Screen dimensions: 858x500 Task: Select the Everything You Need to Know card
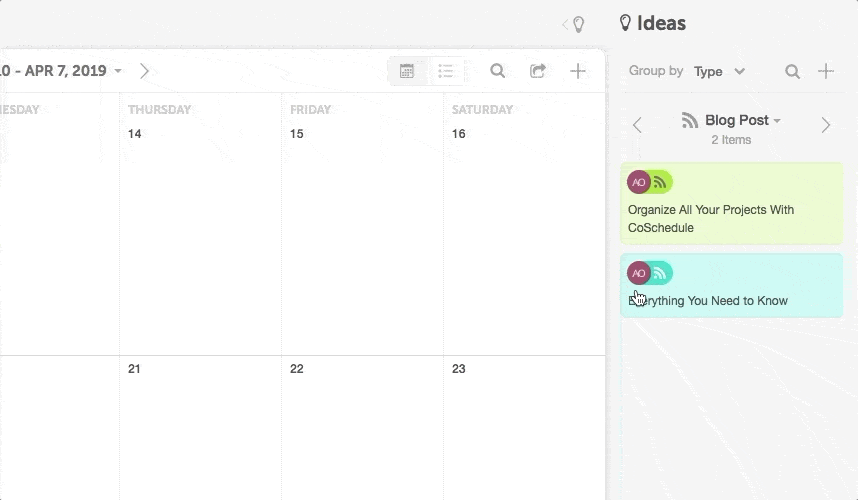(732, 285)
